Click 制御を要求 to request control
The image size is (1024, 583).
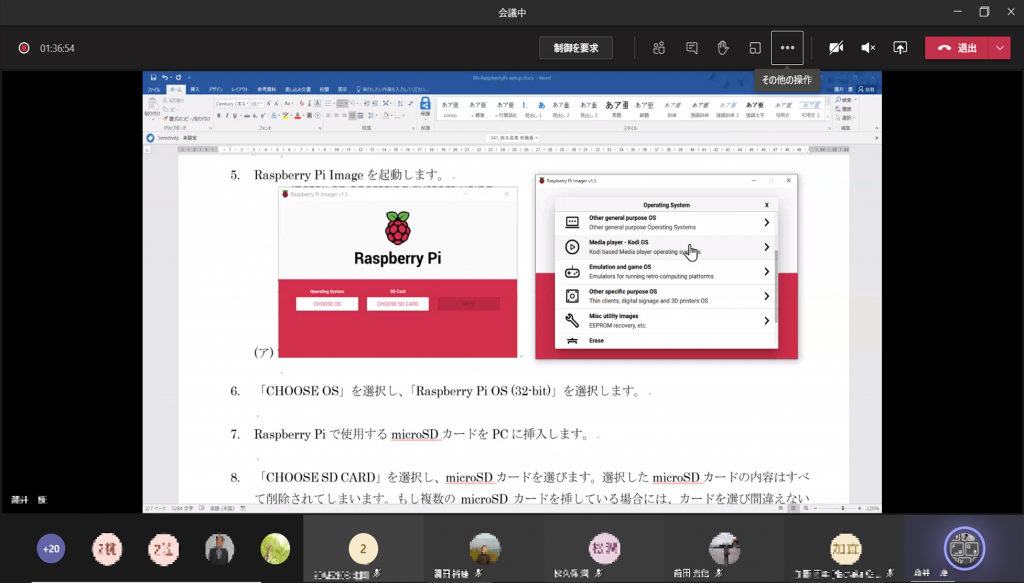click(576, 48)
